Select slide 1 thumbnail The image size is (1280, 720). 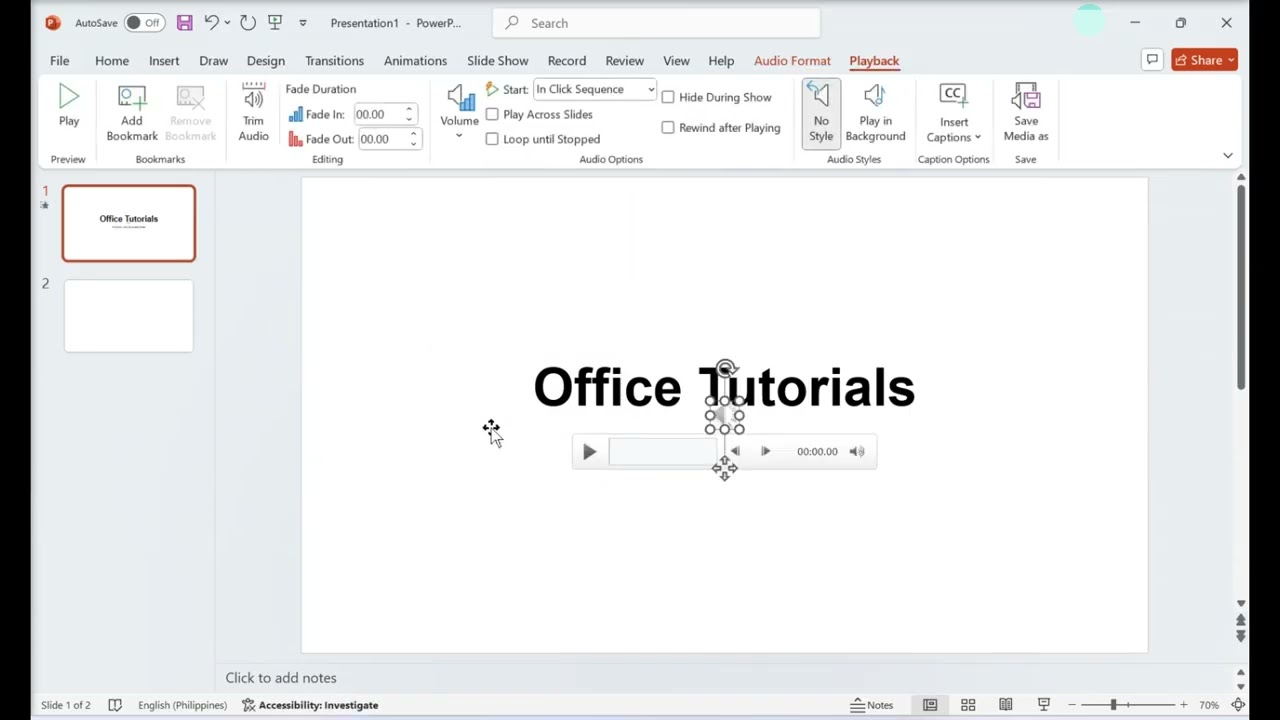[129, 223]
